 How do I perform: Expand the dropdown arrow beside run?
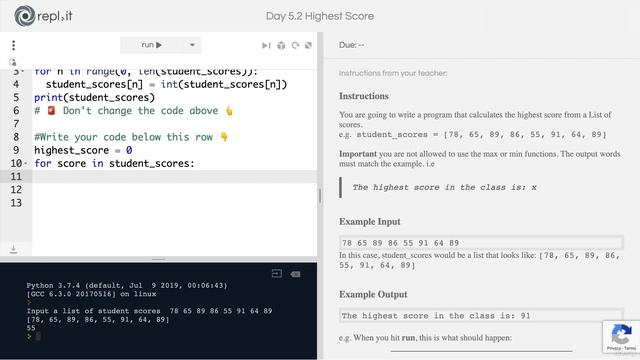(x=192, y=45)
